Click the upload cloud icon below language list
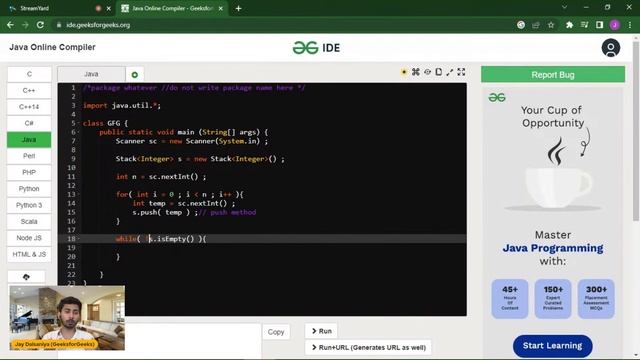Viewport: 640px width, 360px height. click(x=26, y=277)
